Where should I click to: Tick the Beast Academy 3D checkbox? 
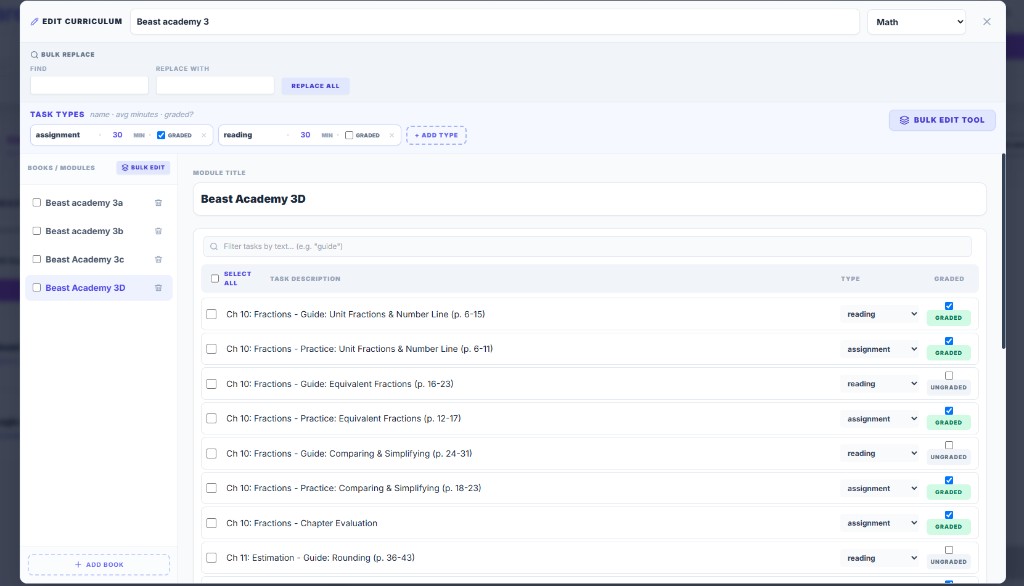coord(37,287)
